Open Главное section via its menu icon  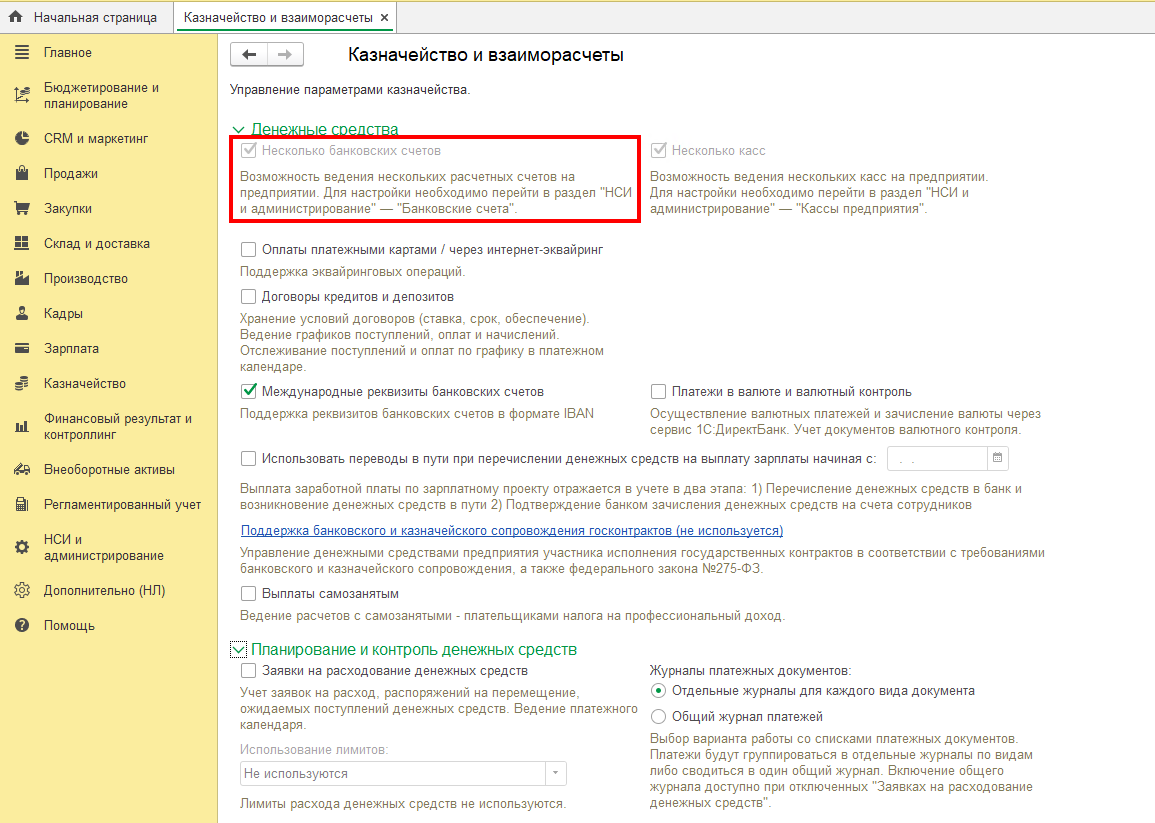(x=22, y=52)
